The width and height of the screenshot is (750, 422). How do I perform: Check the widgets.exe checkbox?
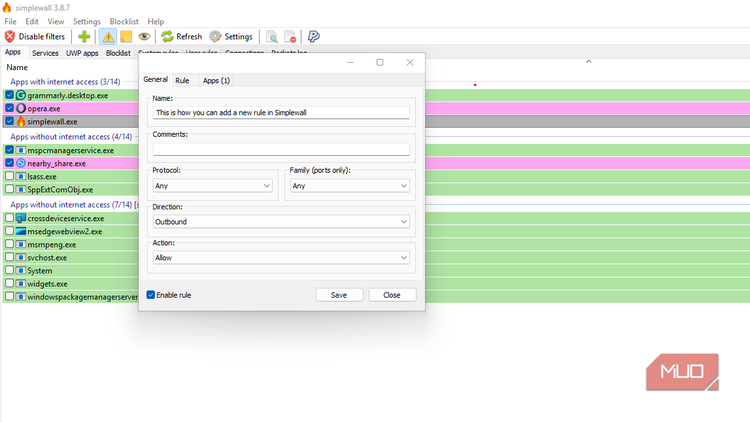click(10, 283)
